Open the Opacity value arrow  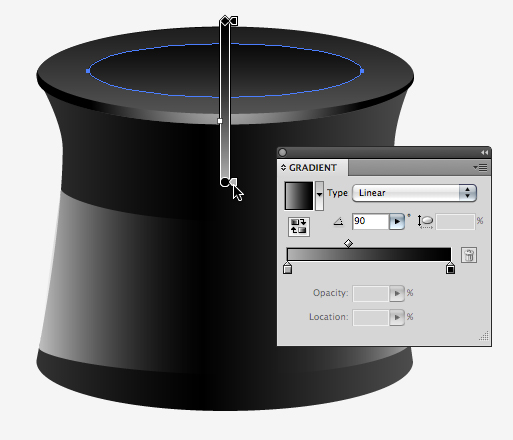coord(397,294)
